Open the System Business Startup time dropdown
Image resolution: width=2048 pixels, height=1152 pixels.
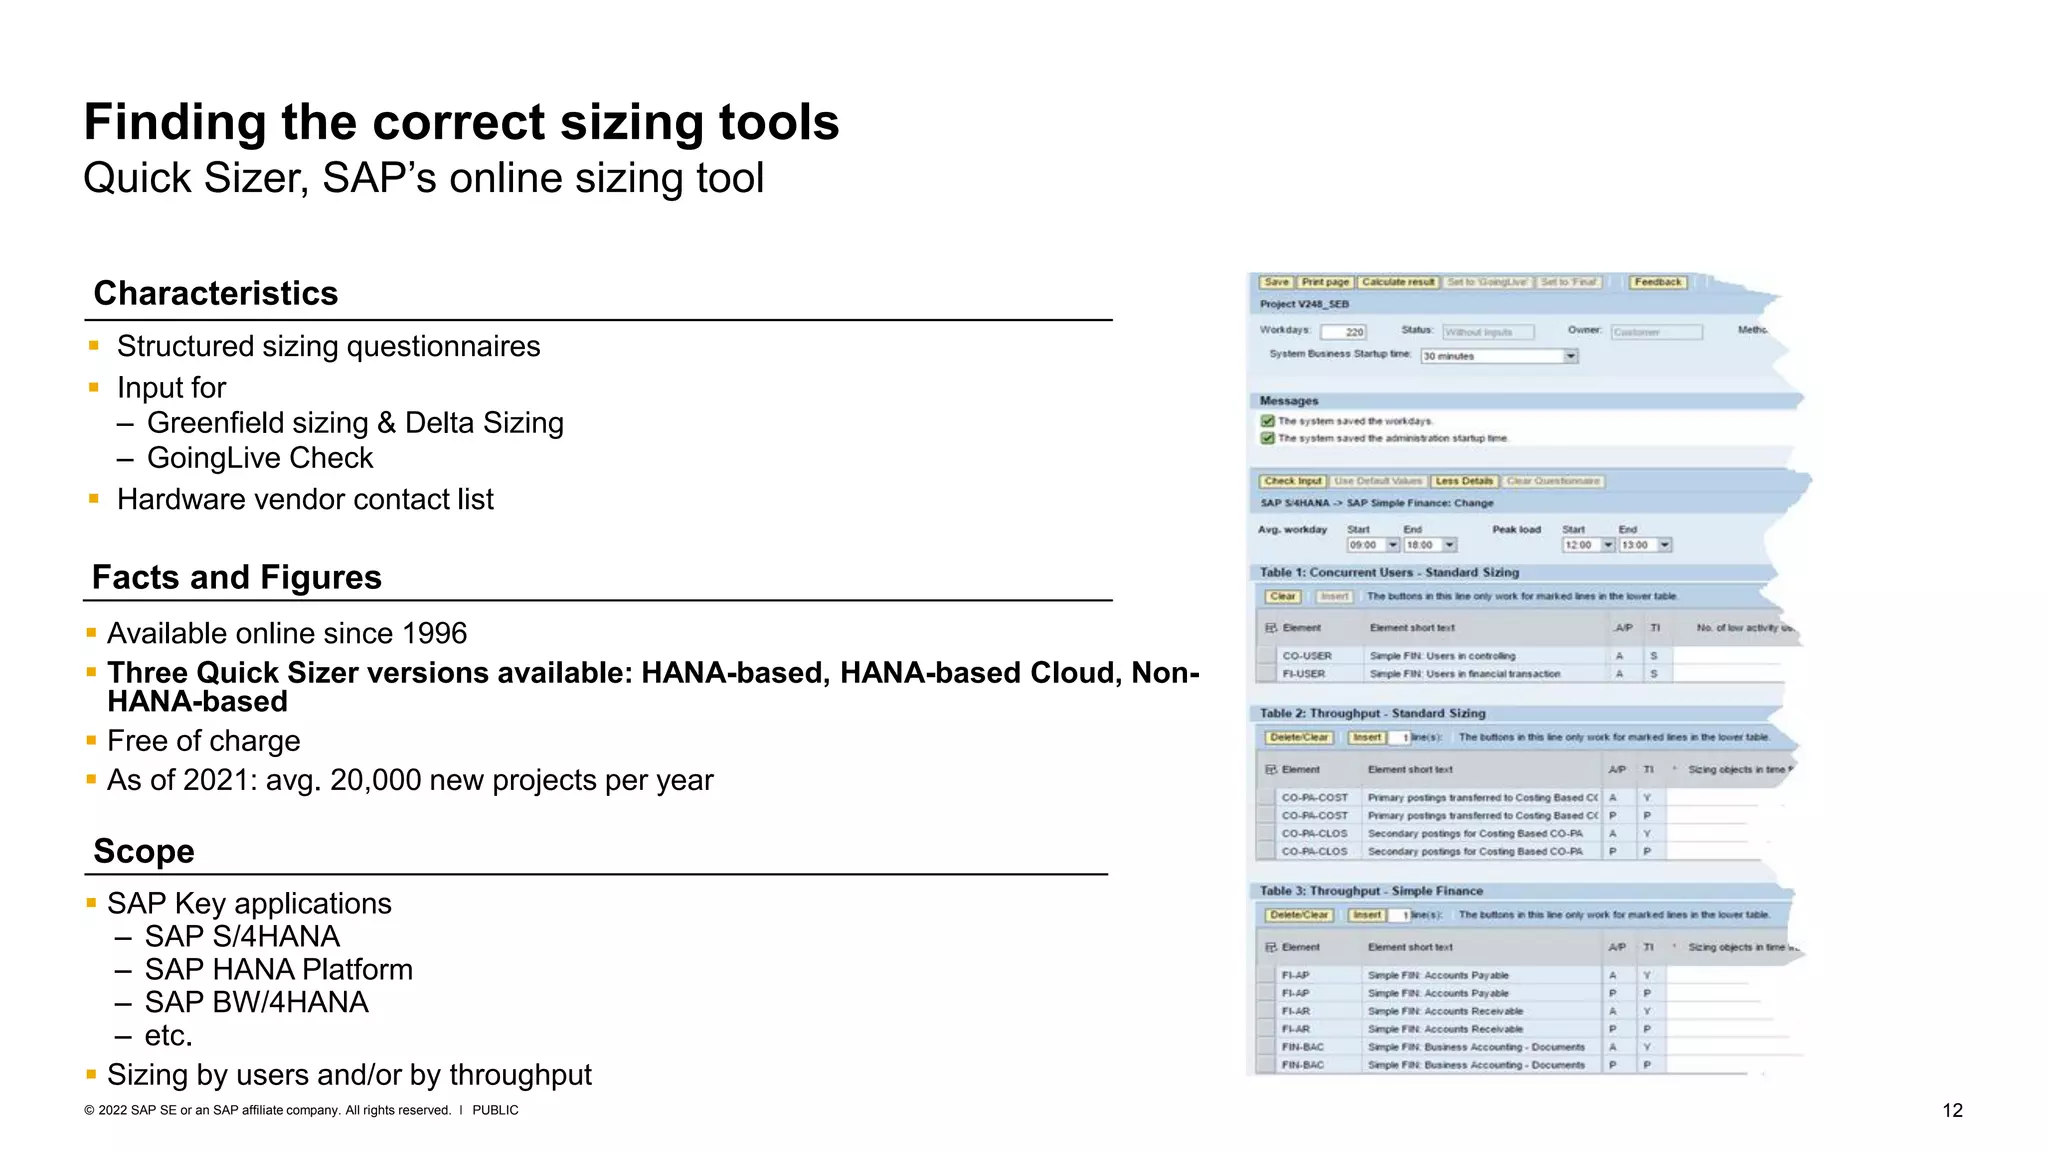(x=1570, y=356)
